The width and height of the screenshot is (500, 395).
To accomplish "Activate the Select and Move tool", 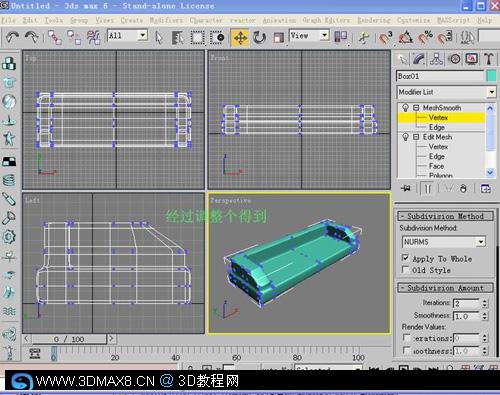I will coord(240,38).
